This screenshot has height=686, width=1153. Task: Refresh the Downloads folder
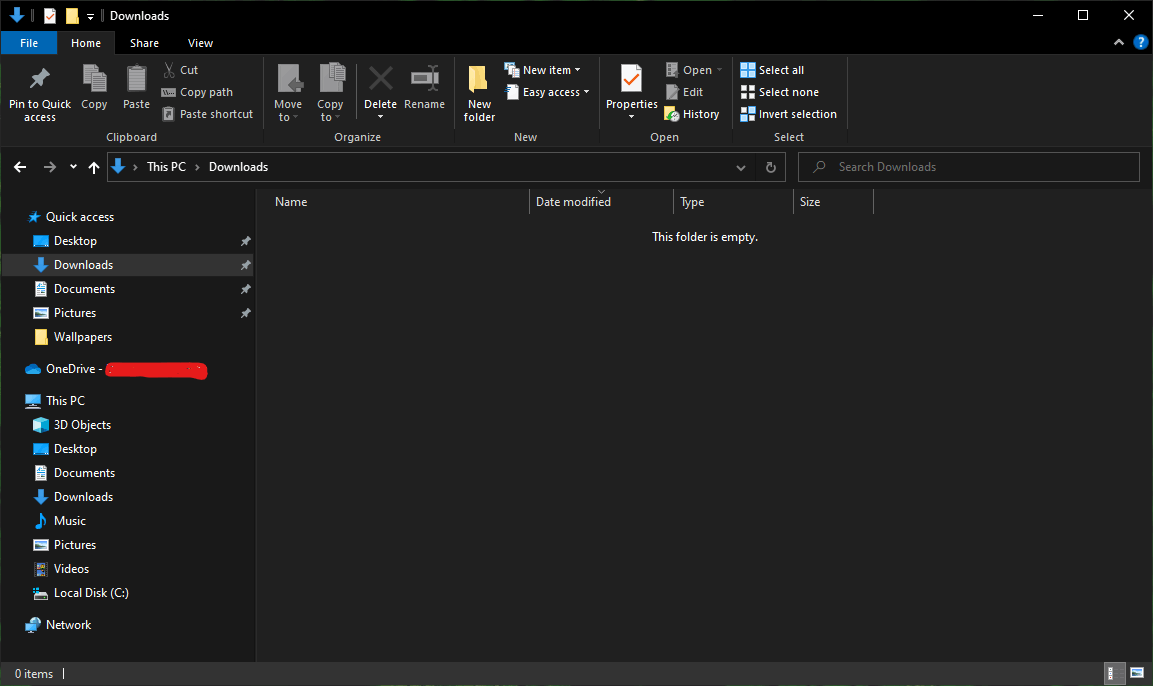point(771,168)
